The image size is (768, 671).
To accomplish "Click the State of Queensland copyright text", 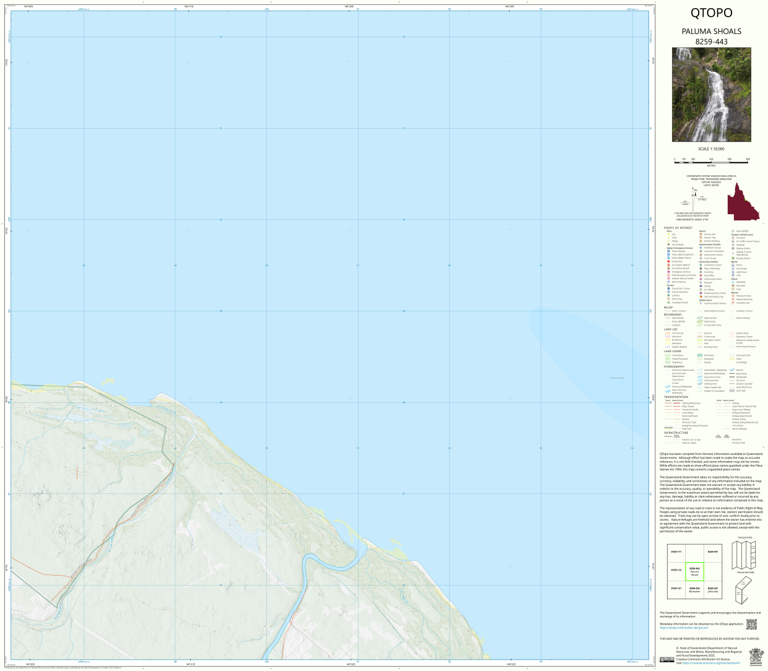I will (709, 651).
